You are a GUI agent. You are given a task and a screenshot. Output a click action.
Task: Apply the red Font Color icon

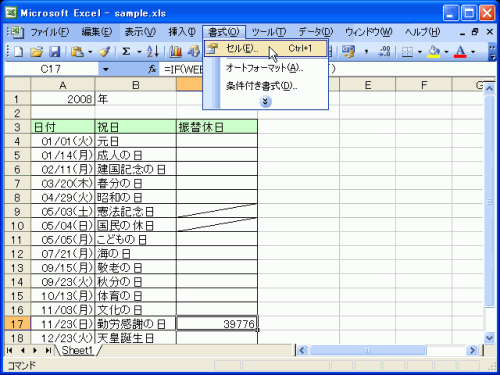click(460, 52)
